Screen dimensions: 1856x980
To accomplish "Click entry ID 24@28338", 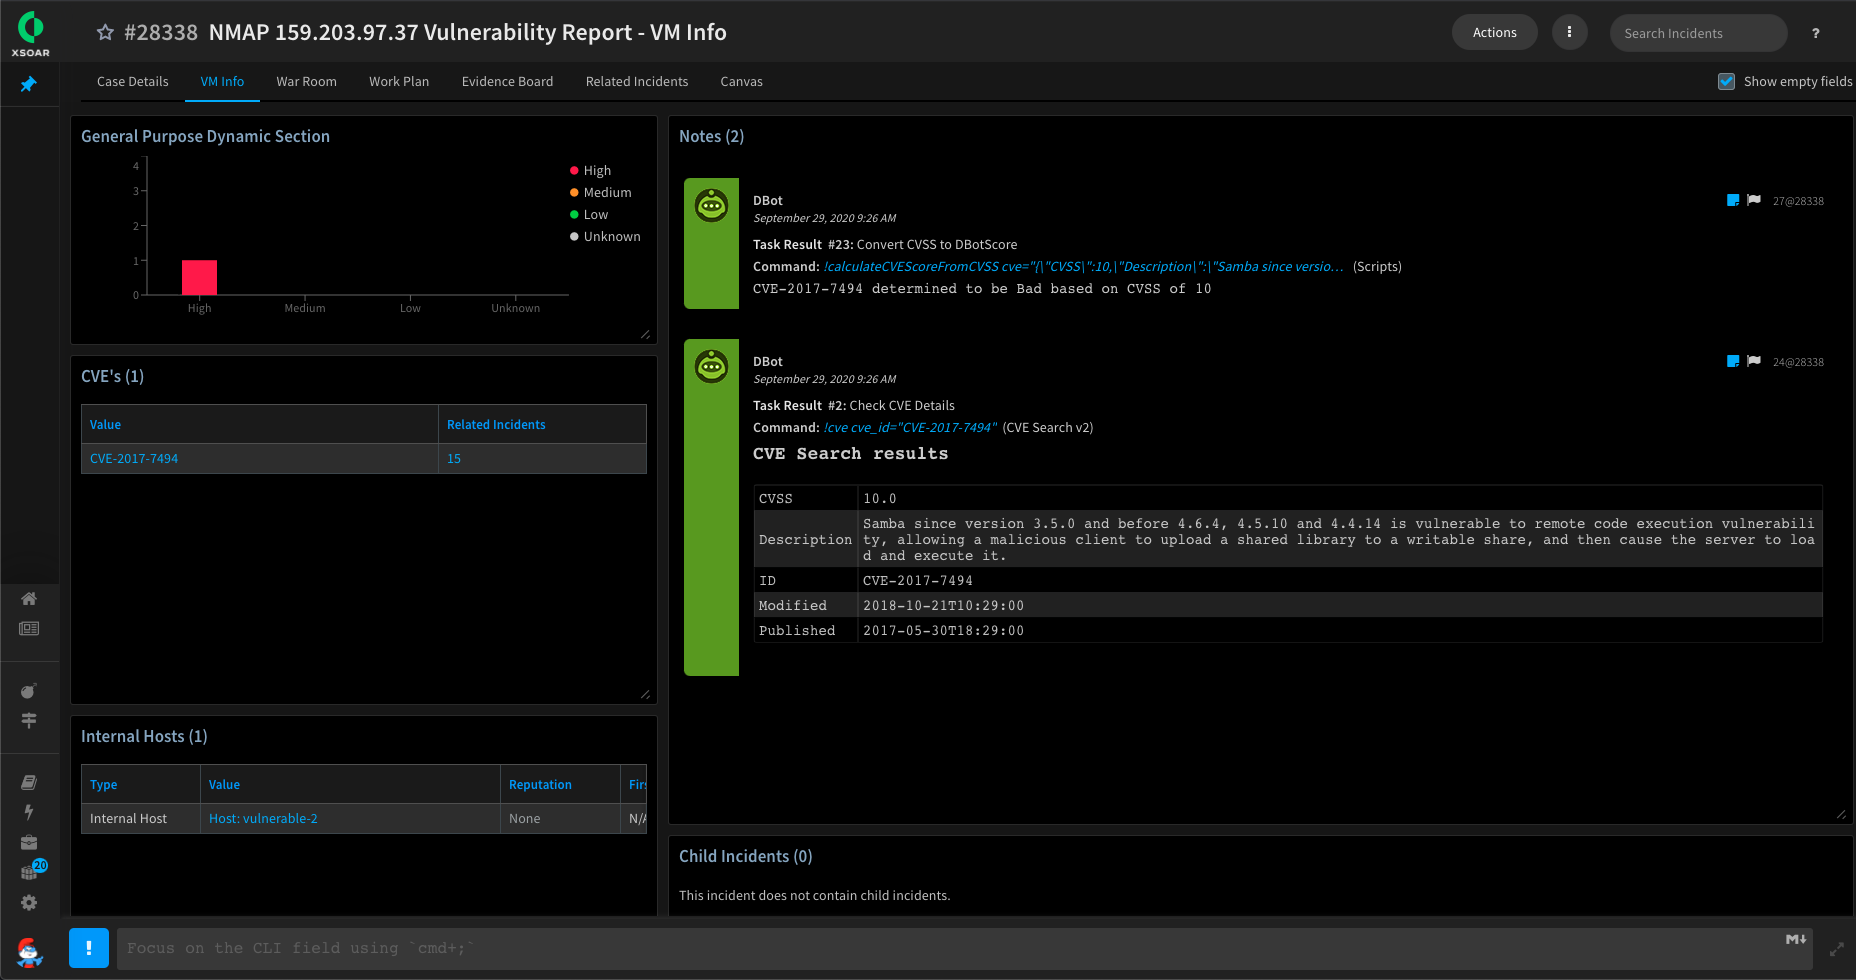I will point(1798,362).
